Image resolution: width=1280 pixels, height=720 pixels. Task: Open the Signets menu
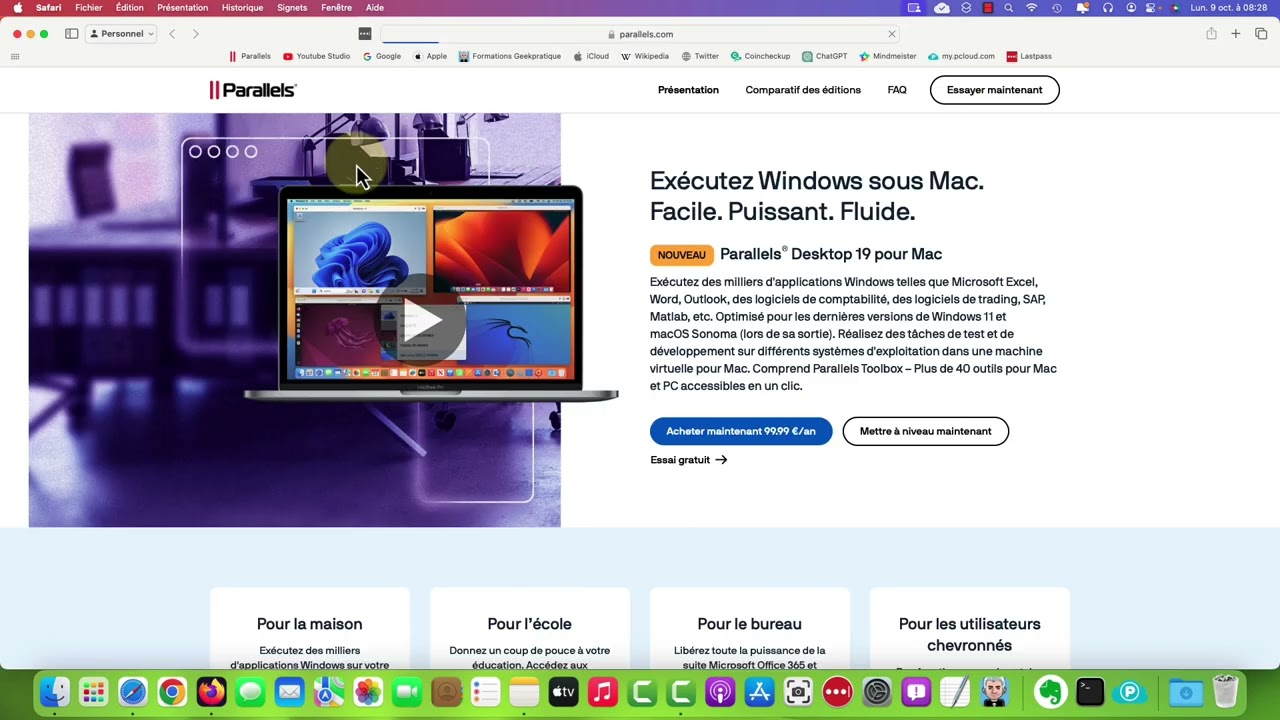point(292,8)
